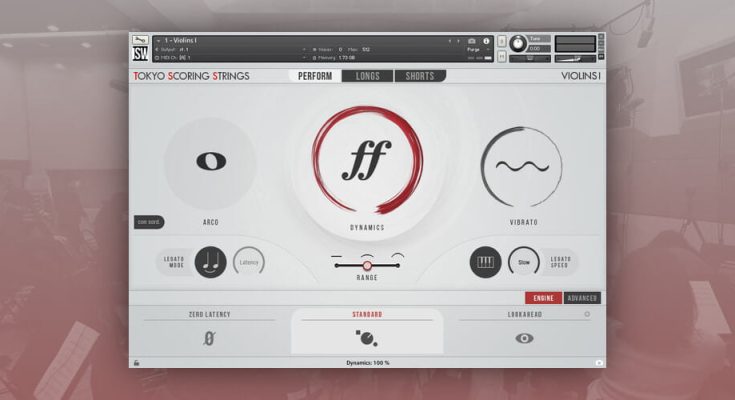Image resolution: width=735 pixels, height=400 pixels.
Task: Open the Purge dropdown menu
Action: (x=474, y=49)
